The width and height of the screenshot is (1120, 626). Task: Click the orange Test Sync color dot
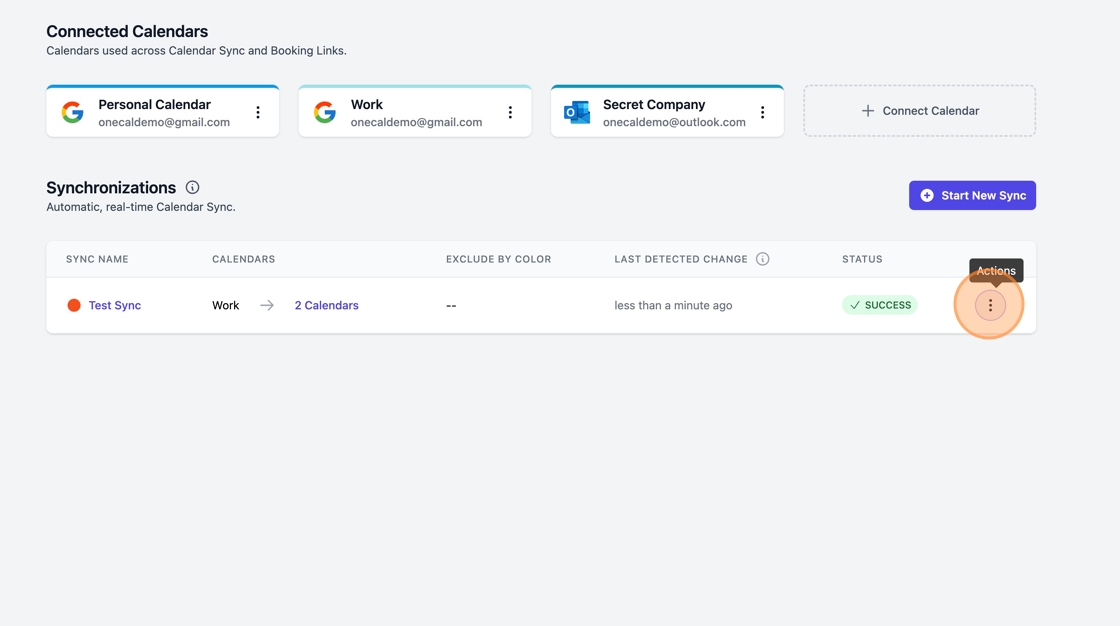click(74, 305)
